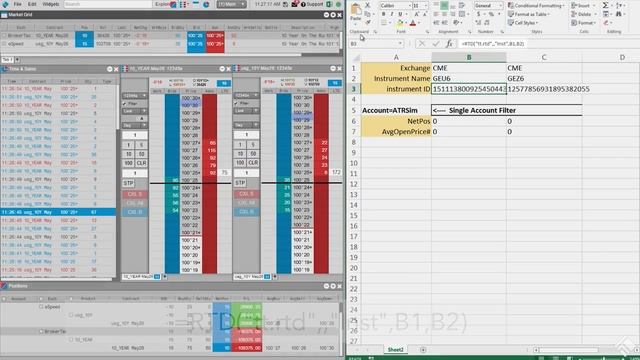640x360 pixels.
Task: Open the Edit menu in TT
Action: point(32,4)
